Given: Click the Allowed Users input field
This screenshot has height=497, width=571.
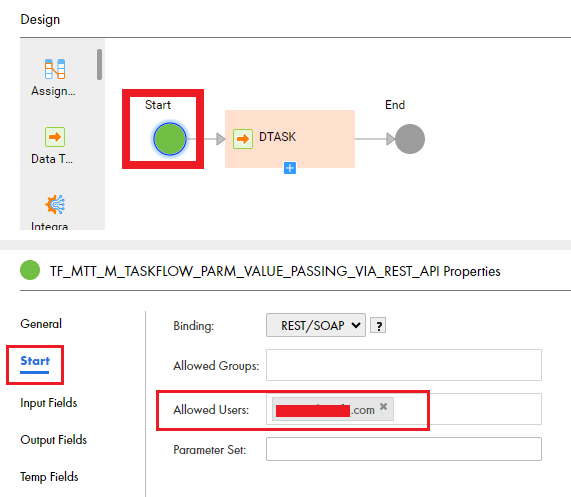Looking at the screenshot, I should click(x=404, y=409).
